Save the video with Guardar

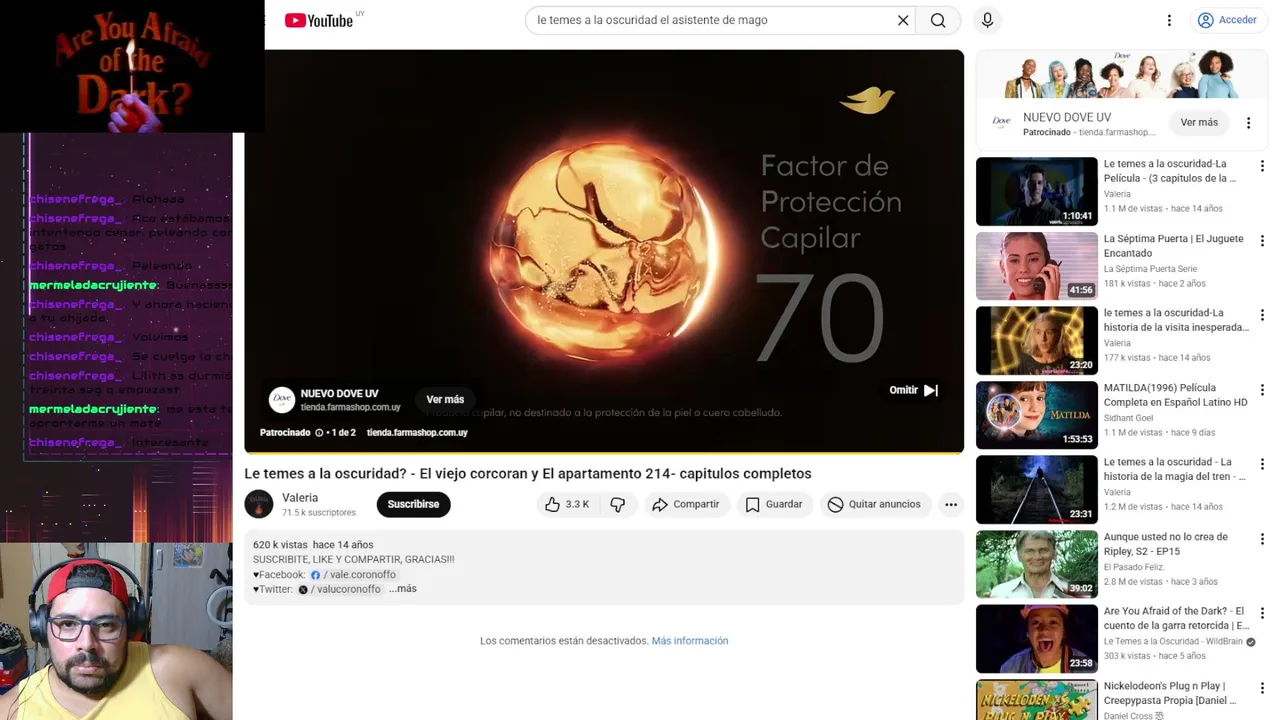tap(774, 504)
